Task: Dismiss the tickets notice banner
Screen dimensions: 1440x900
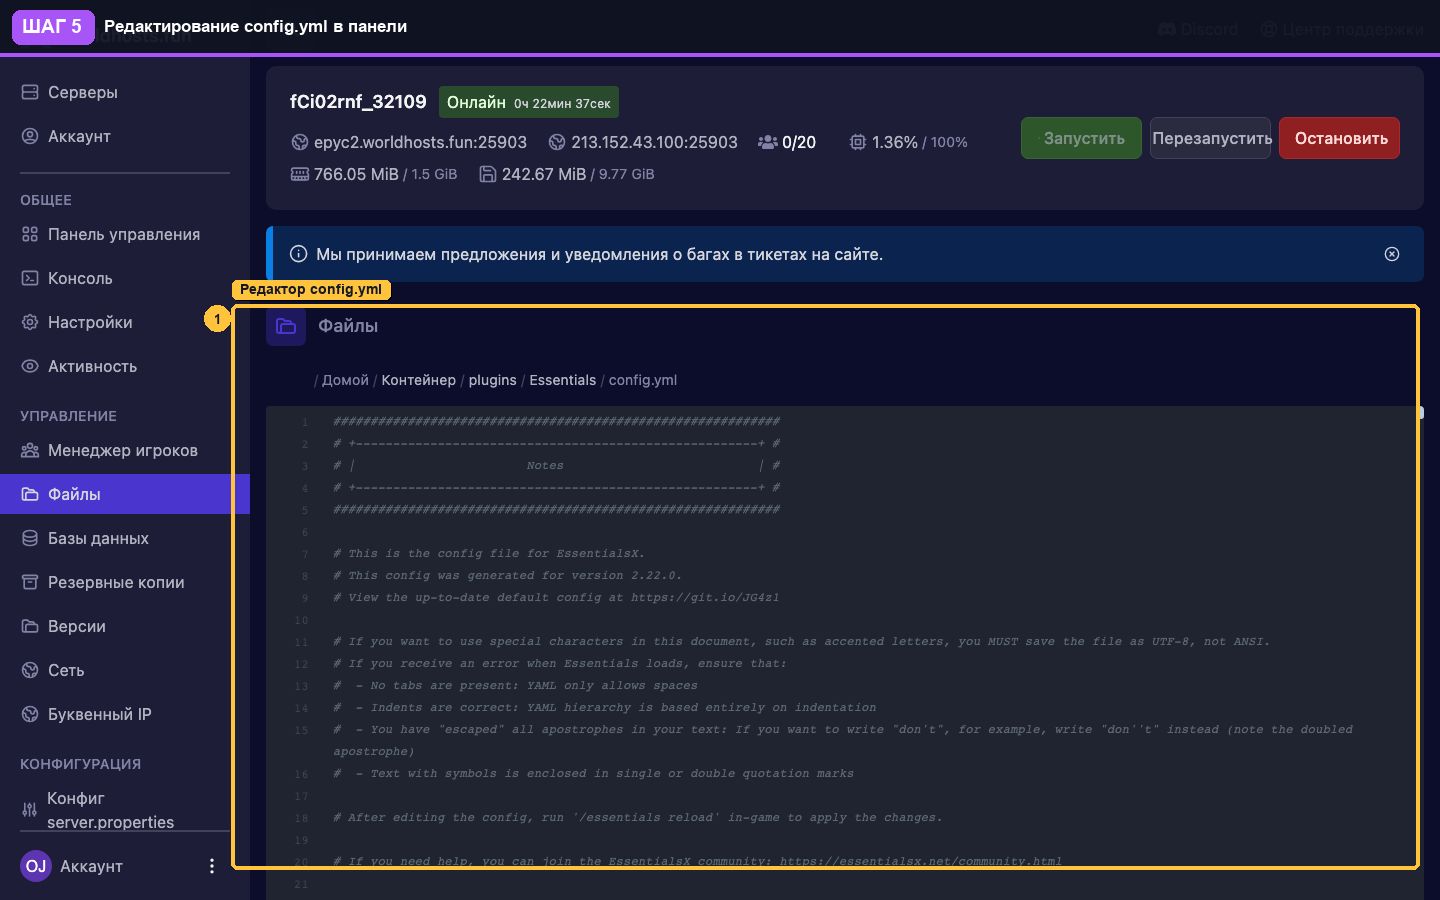Action: (x=1392, y=254)
